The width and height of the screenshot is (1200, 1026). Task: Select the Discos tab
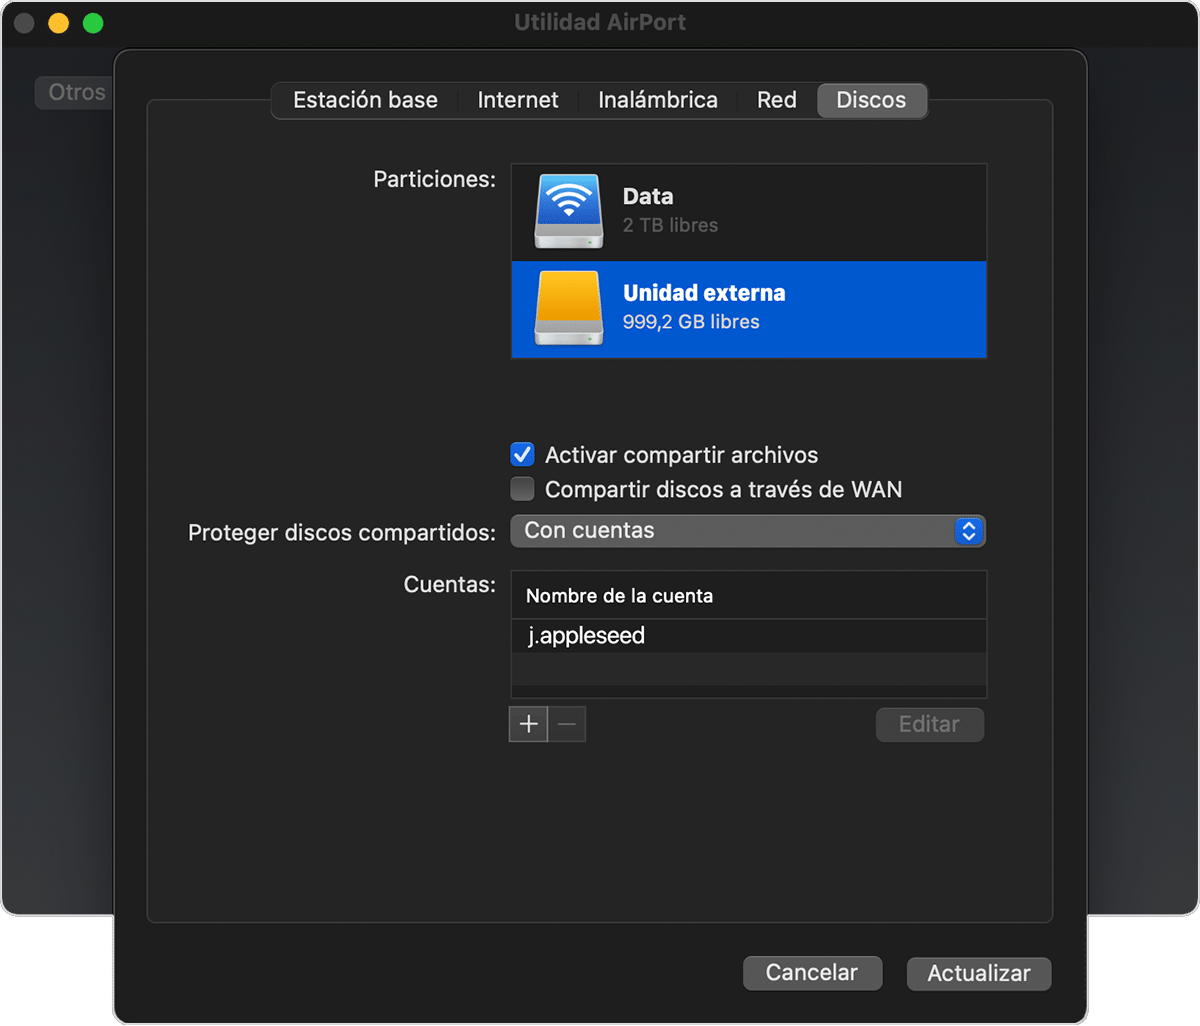(871, 100)
